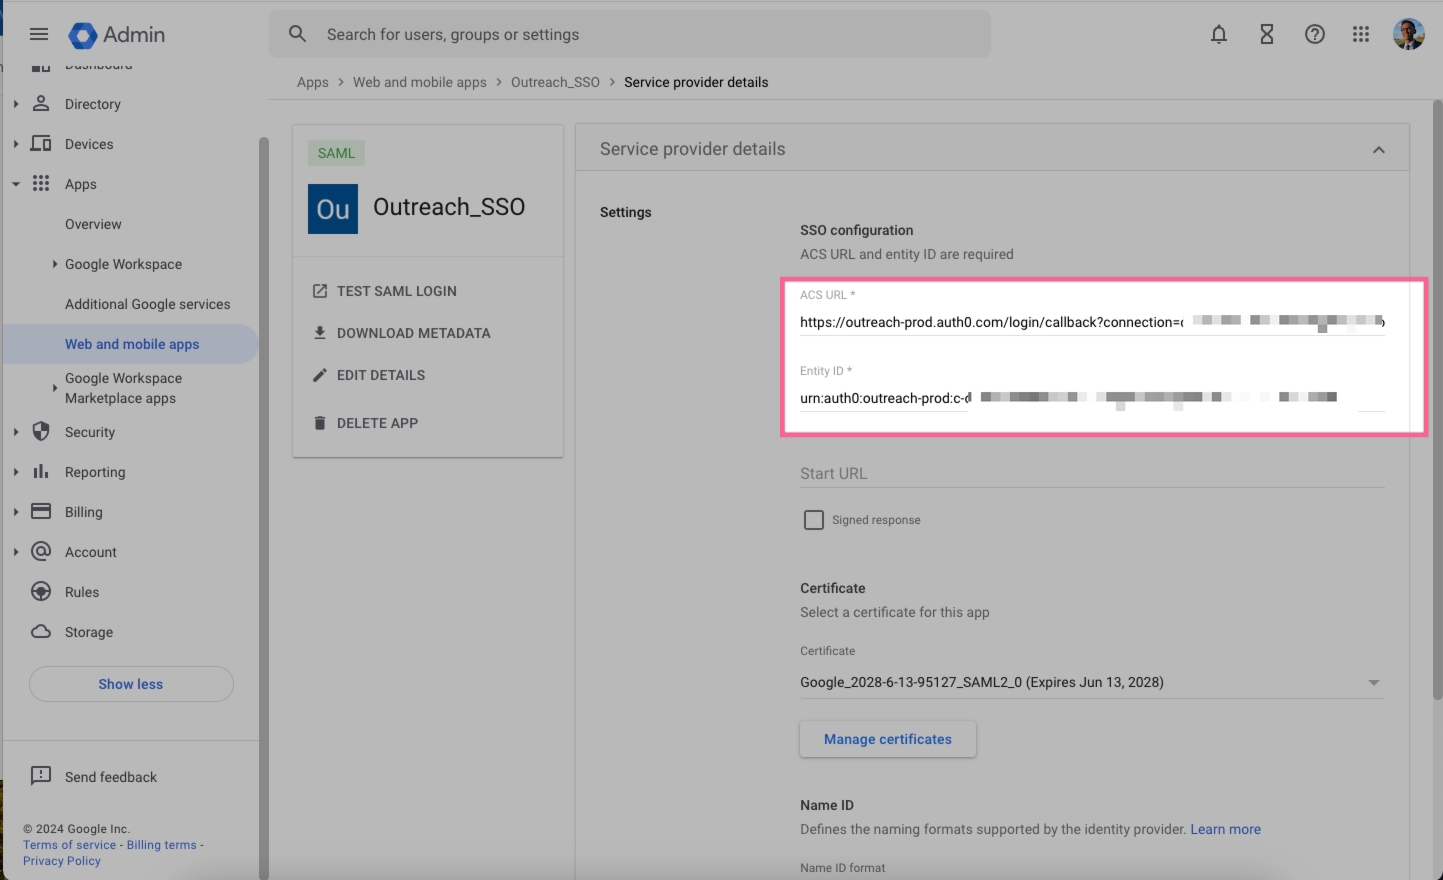Open notifications via the bell icon
The image size is (1443, 880).
coord(1219,33)
